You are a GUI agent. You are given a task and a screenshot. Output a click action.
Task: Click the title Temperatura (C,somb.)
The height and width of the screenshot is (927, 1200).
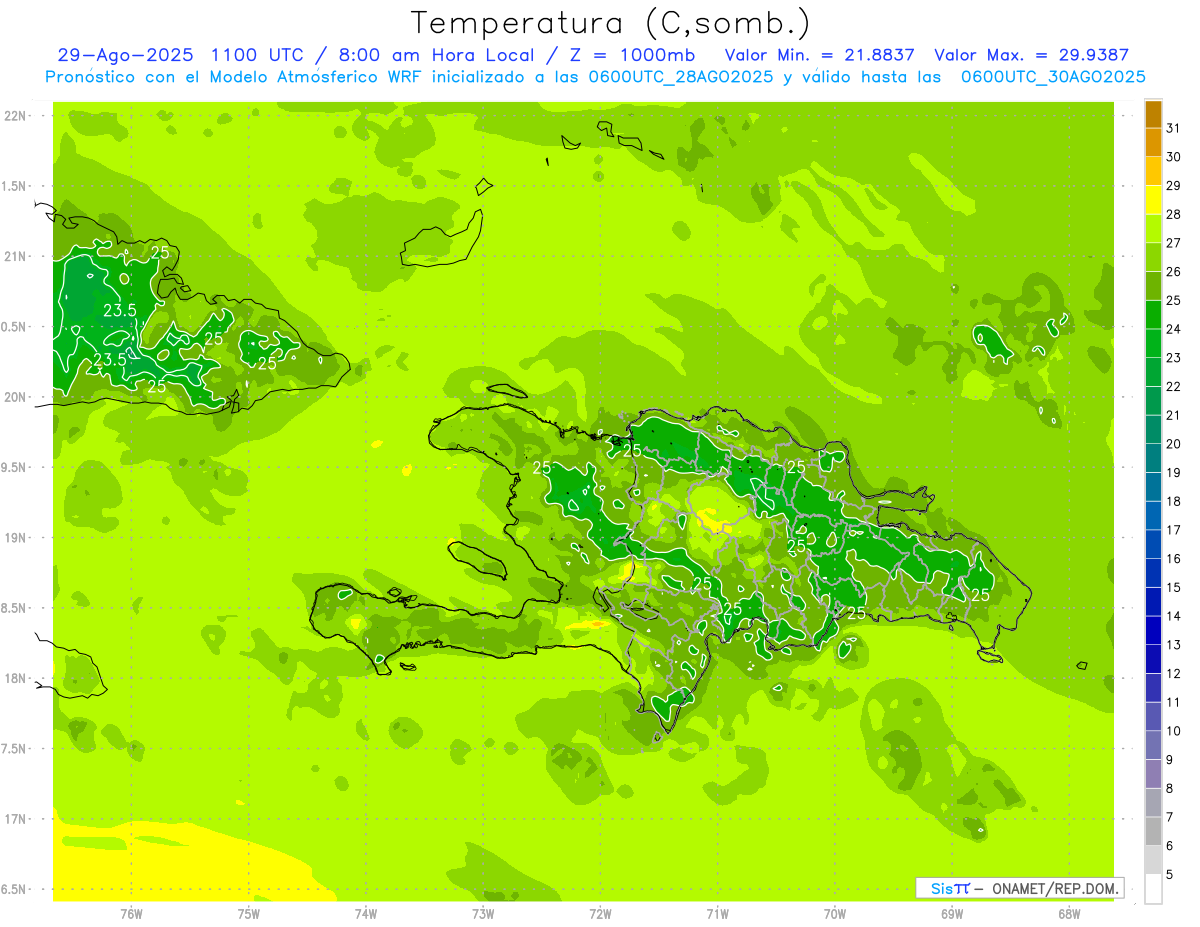(x=610, y=24)
